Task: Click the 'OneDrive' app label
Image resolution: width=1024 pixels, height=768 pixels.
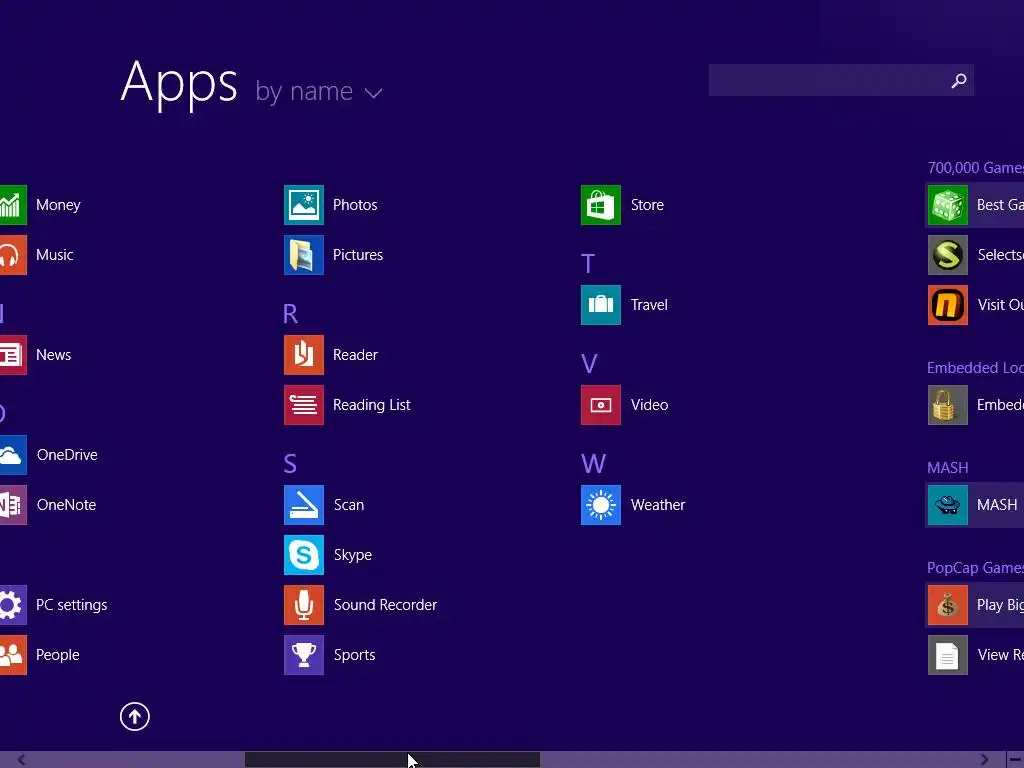Action: [67, 455]
